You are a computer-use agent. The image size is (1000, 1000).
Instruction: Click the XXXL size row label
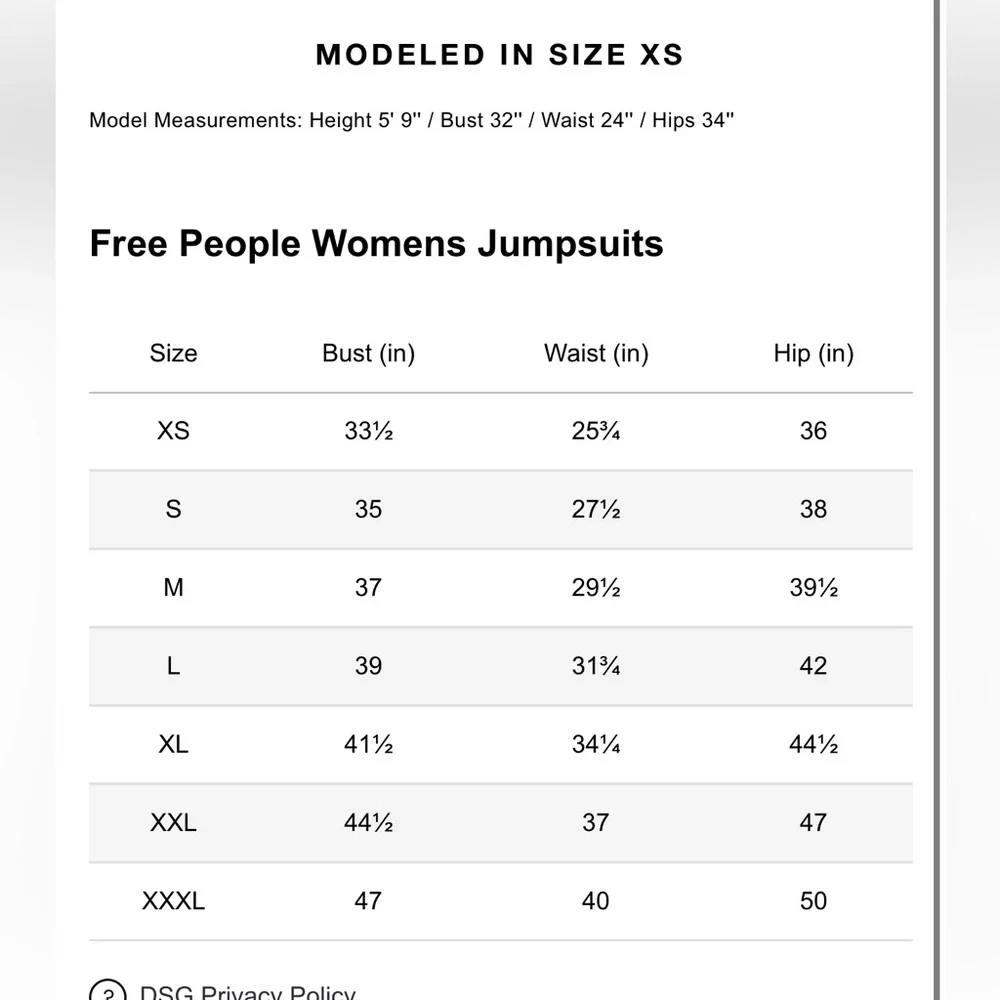click(x=173, y=902)
